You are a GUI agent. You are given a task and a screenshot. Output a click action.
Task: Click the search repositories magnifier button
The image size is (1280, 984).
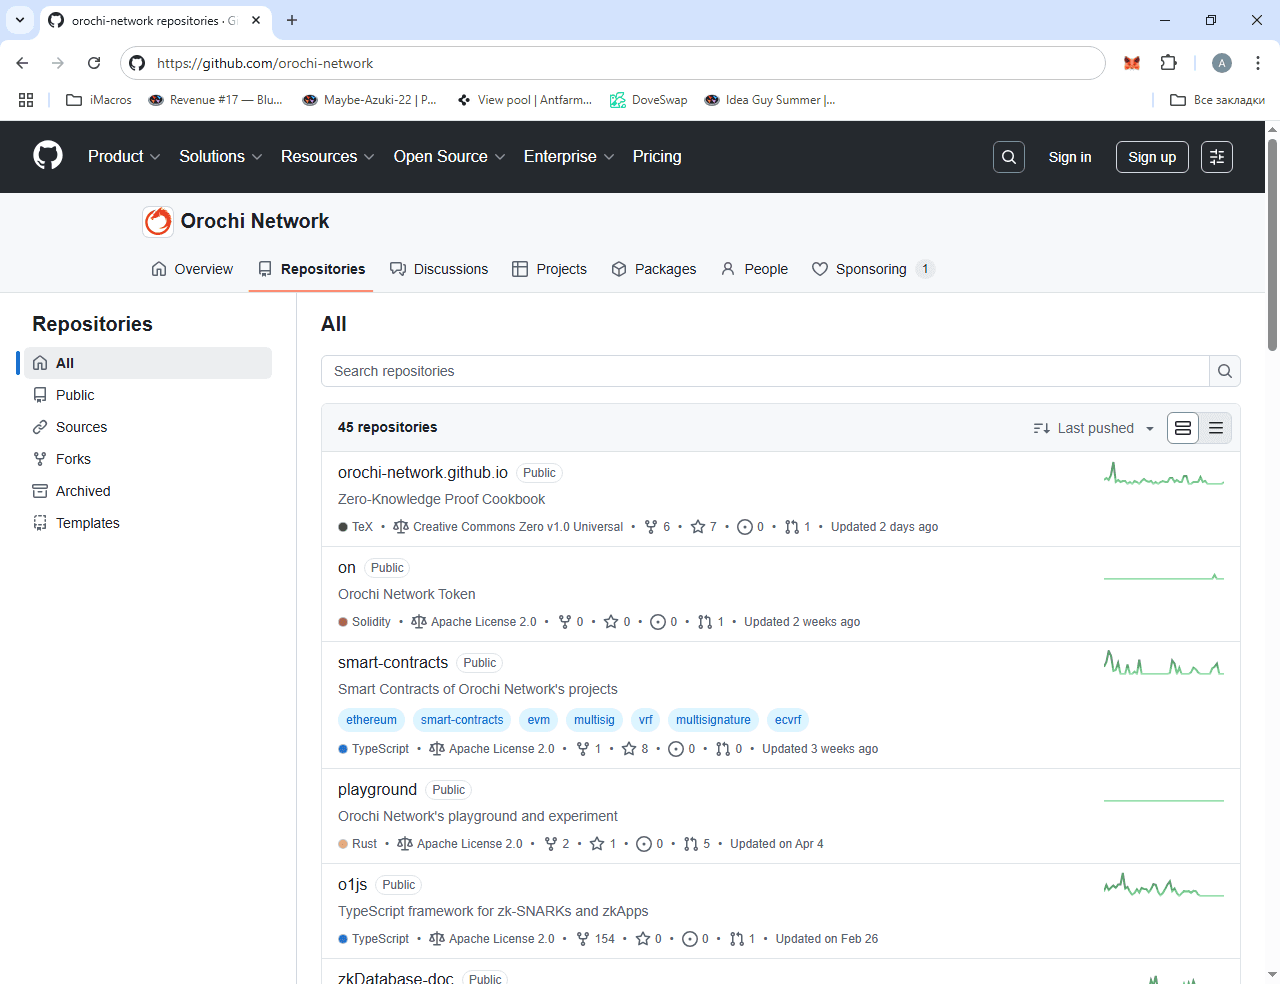1225,371
